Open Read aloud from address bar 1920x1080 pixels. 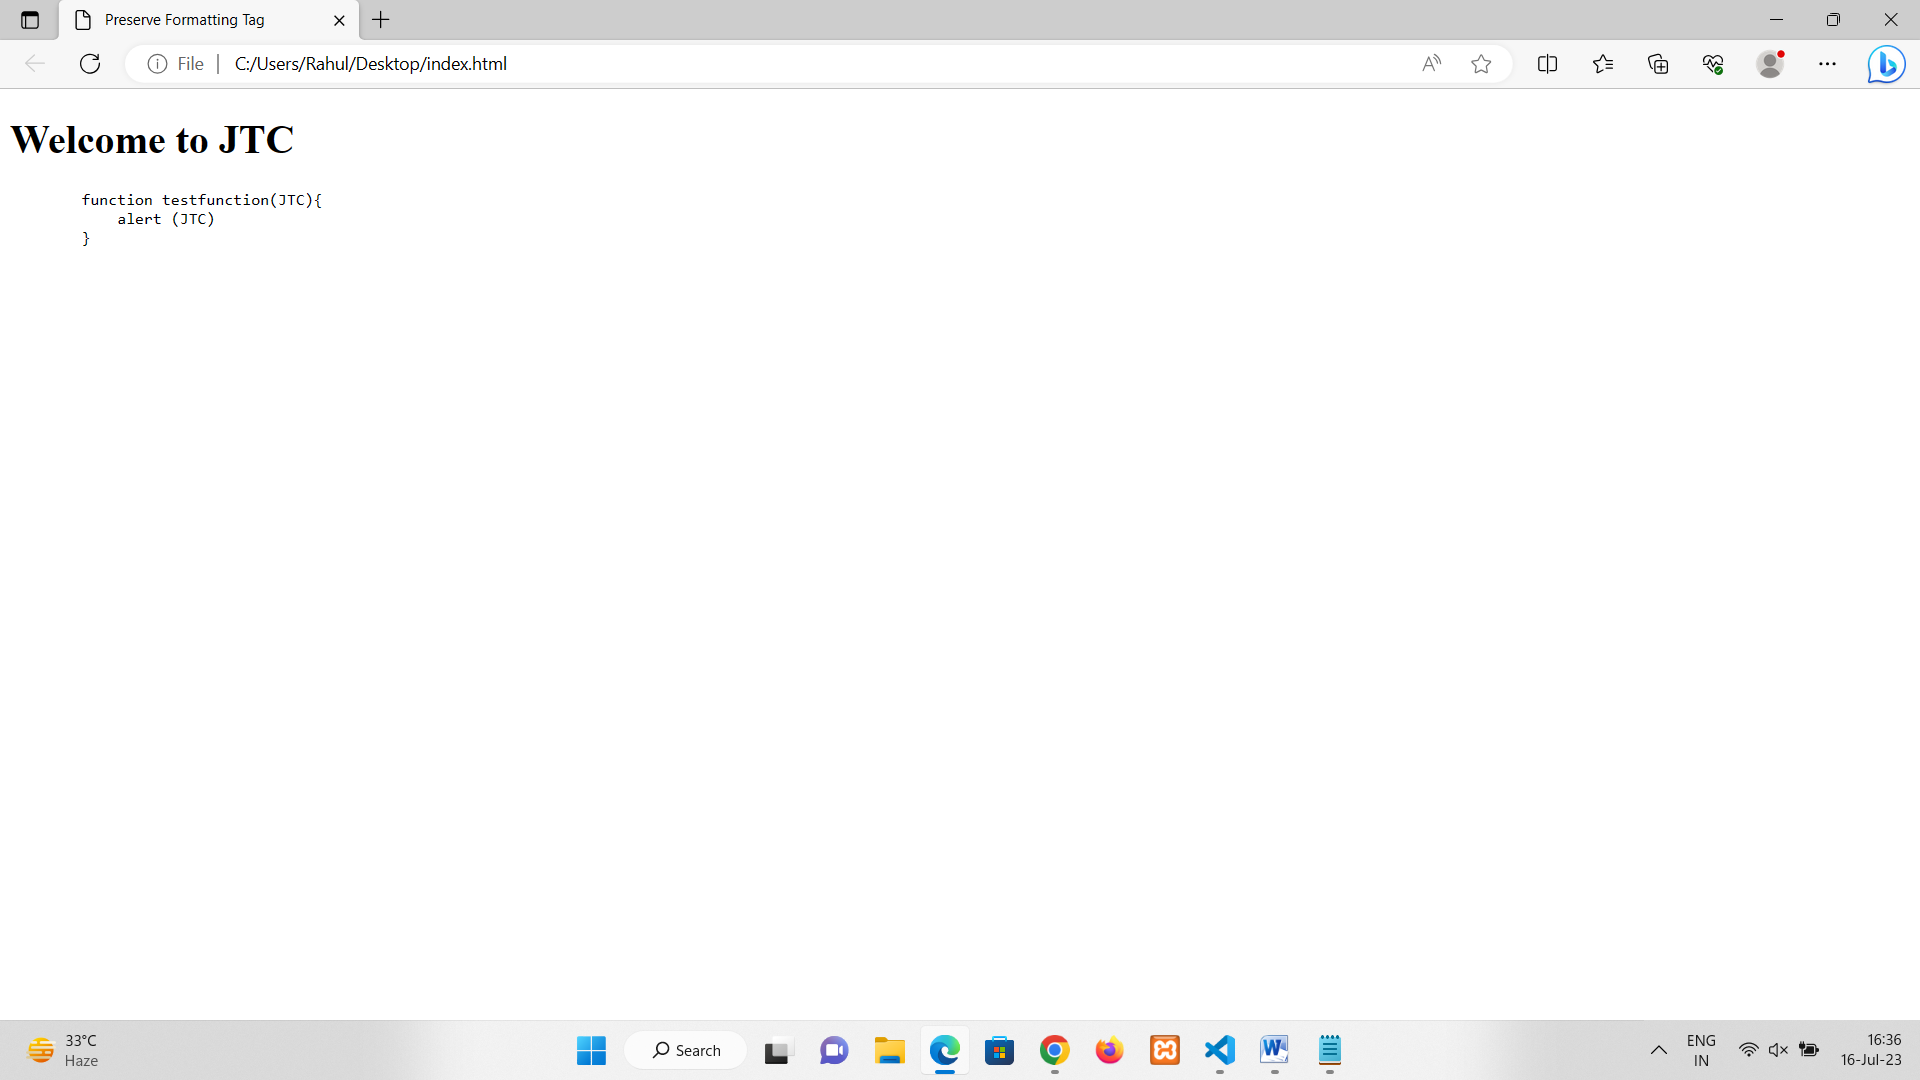(1431, 64)
